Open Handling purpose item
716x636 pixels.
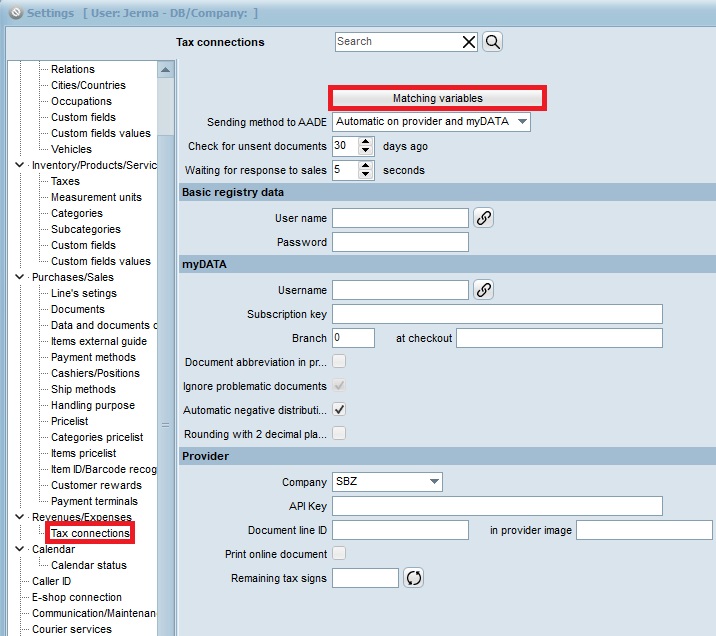tap(93, 405)
